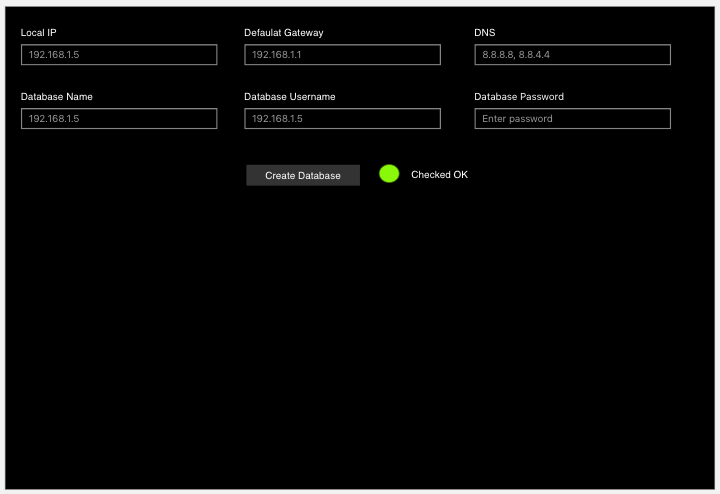Image resolution: width=720 pixels, height=494 pixels.
Task: Click the Checked OK status text
Action: 439,175
